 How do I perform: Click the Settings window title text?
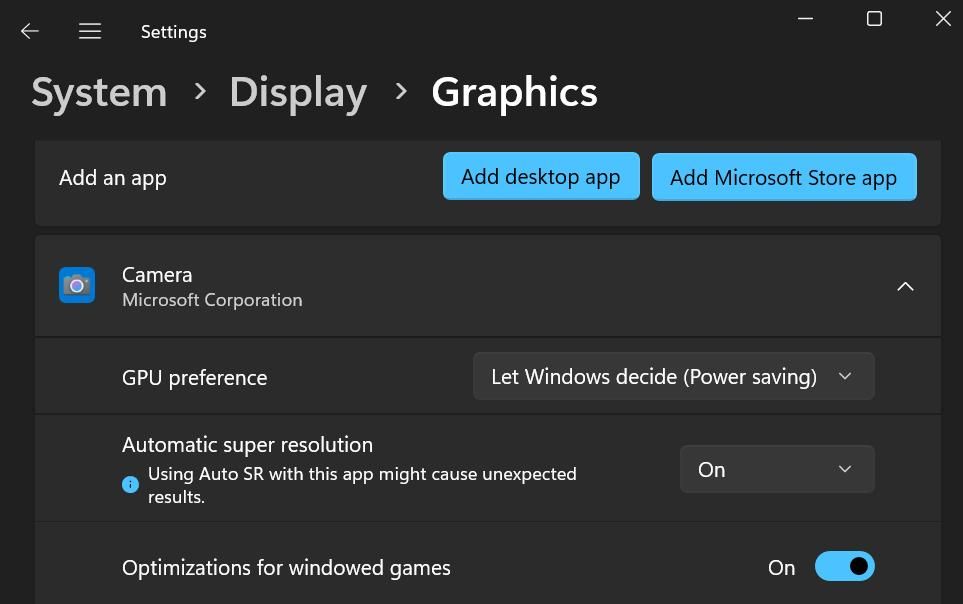coord(174,32)
